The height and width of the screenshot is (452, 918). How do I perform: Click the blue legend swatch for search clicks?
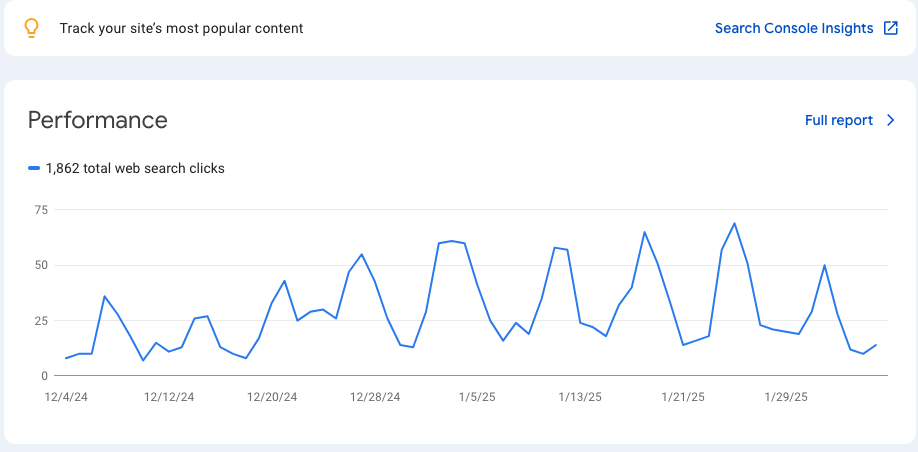point(34,168)
